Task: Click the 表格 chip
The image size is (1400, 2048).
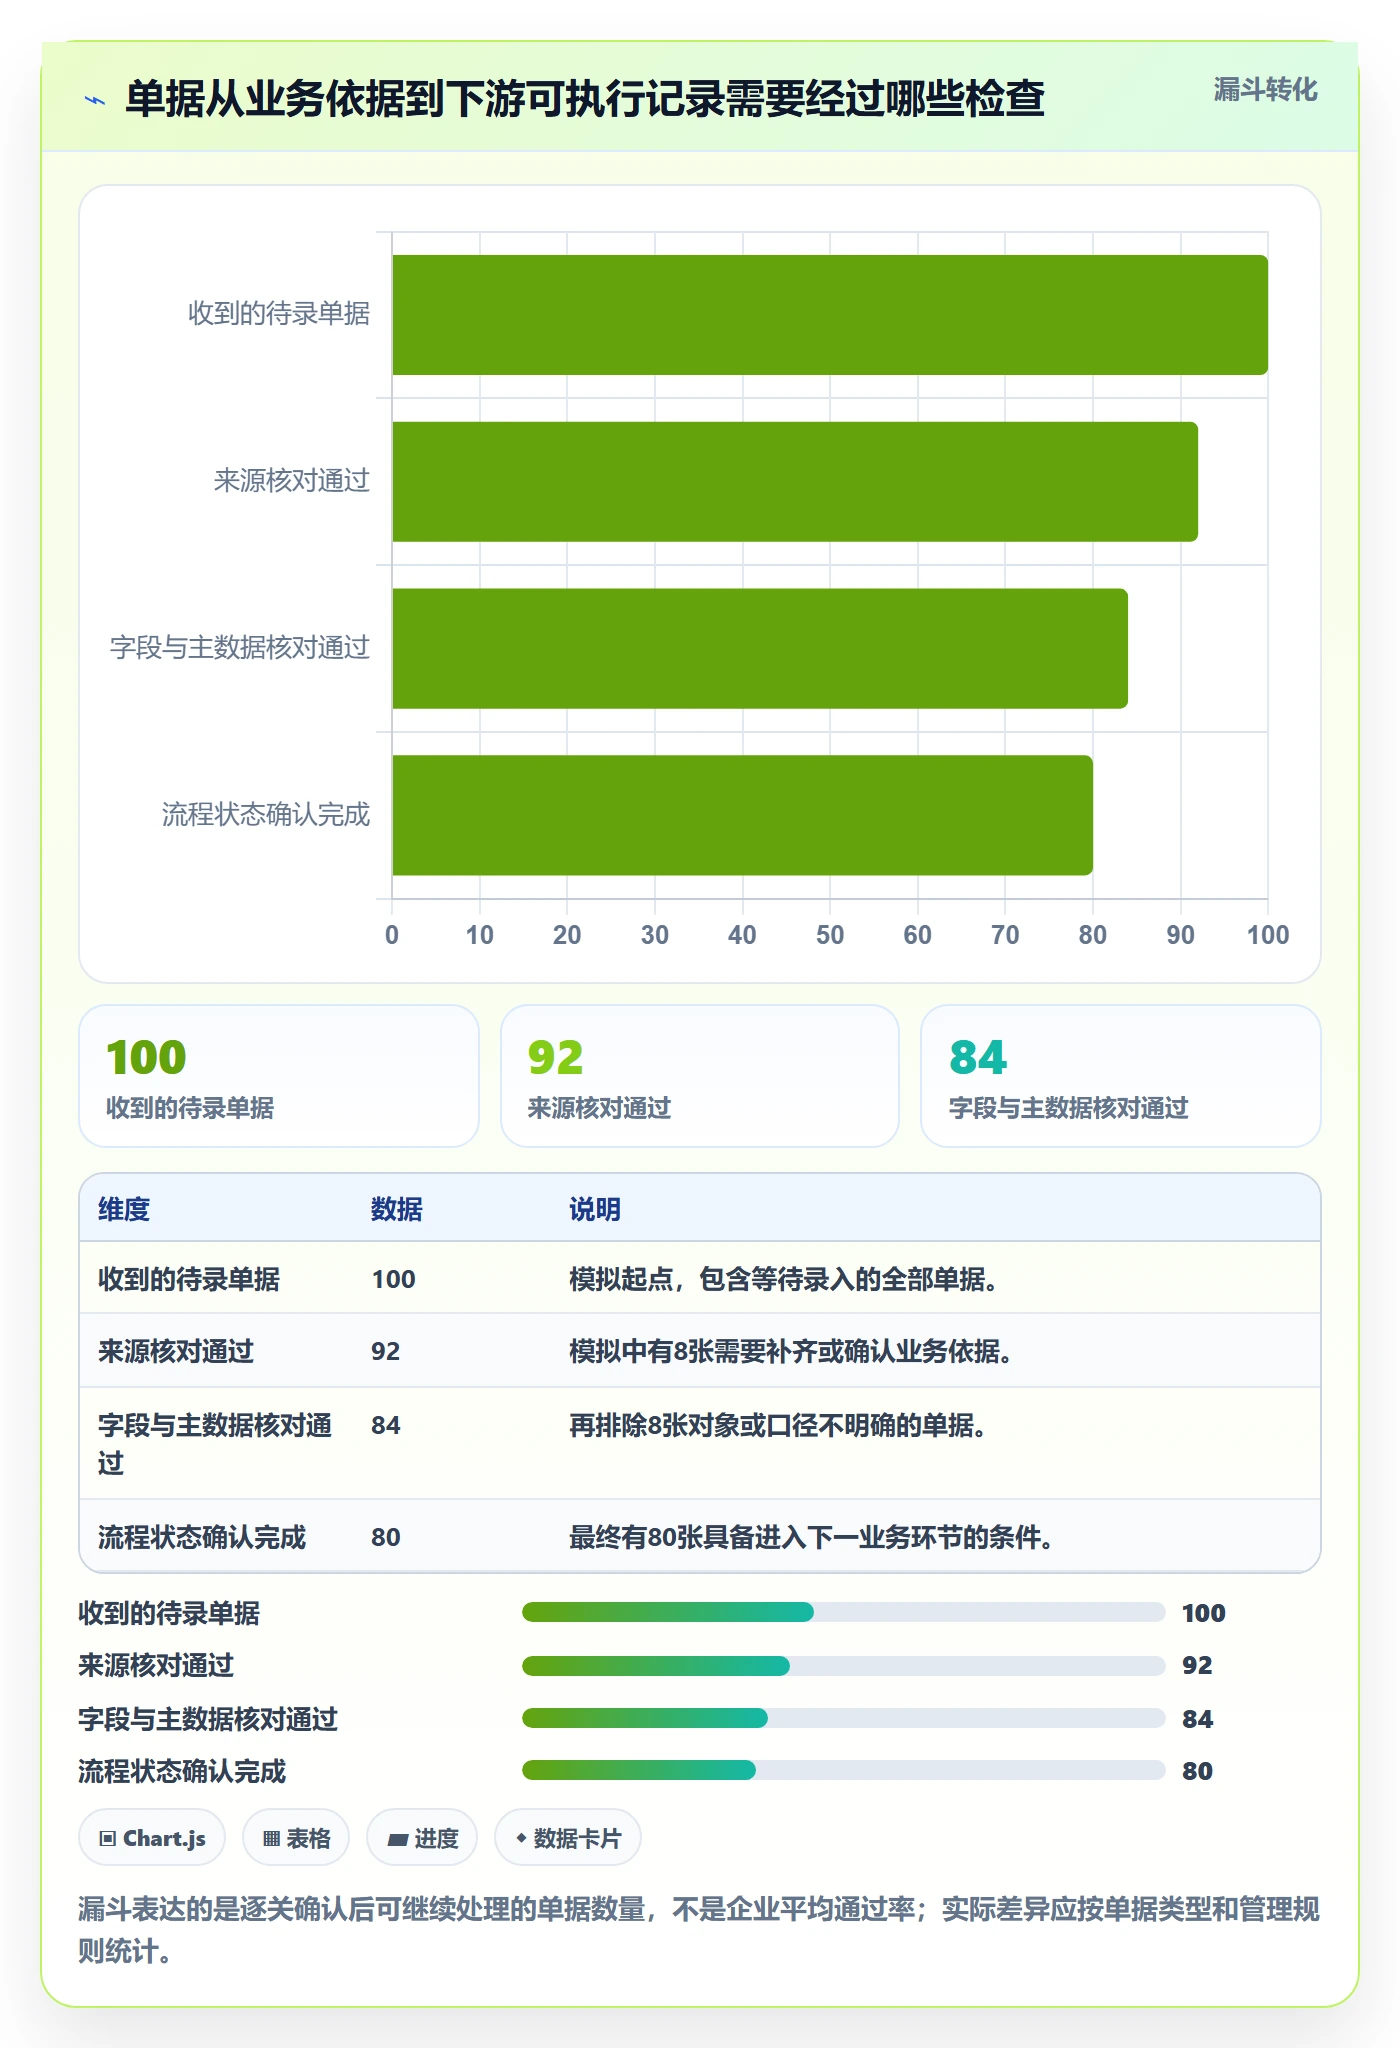Action: (296, 1838)
